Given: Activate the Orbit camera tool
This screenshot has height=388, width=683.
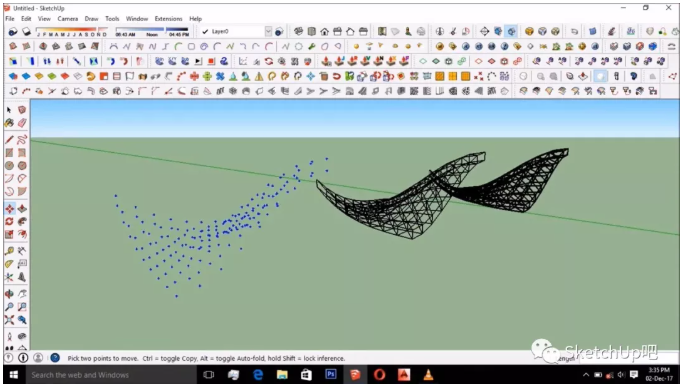Looking at the screenshot, I should click(9, 294).
